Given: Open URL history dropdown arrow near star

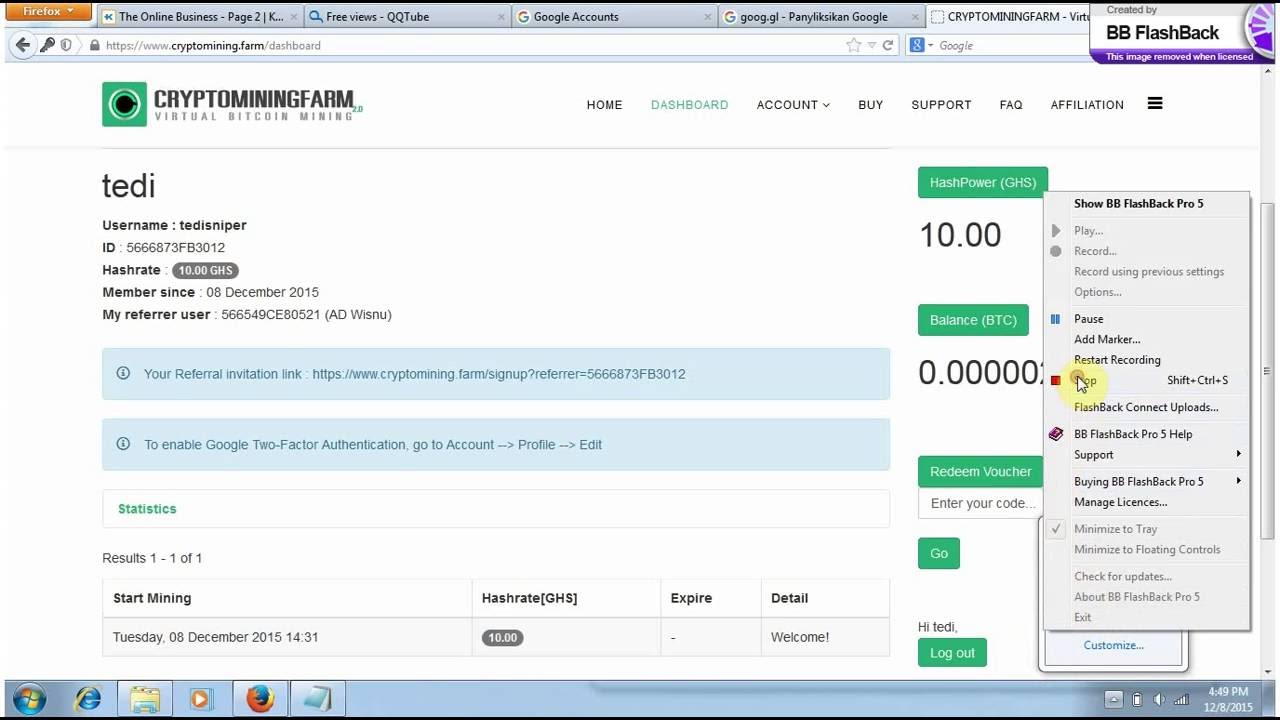Looking at the screenshot, I should pyautogui.click(x=871, y=45).
